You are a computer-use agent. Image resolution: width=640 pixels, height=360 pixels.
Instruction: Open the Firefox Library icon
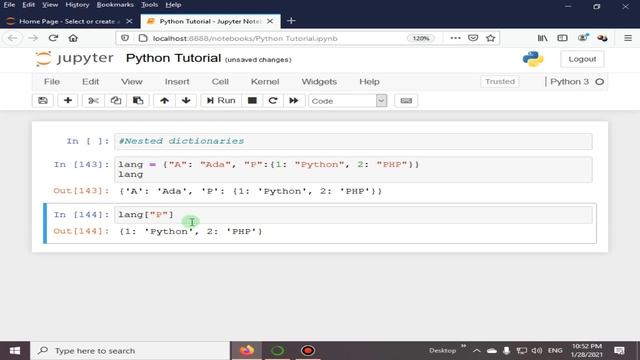[542, 38]
